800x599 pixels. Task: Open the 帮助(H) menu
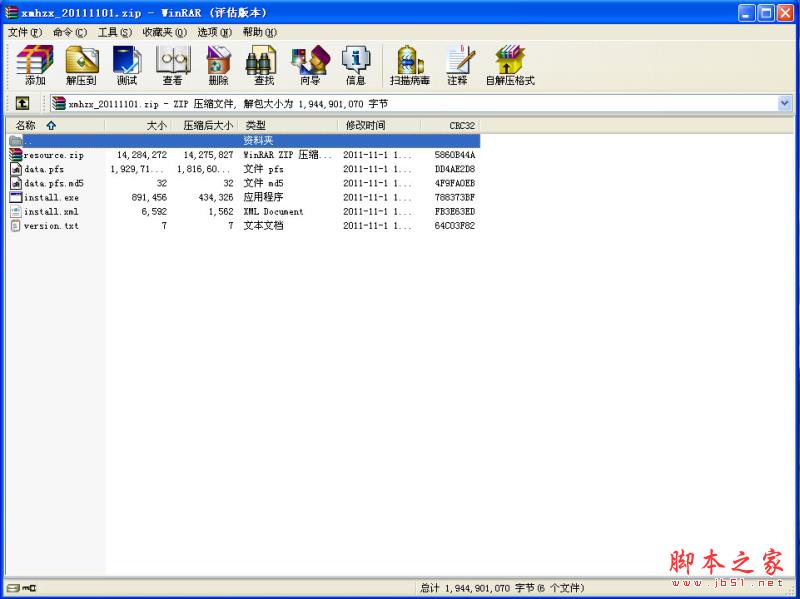[x=260, y=32]
